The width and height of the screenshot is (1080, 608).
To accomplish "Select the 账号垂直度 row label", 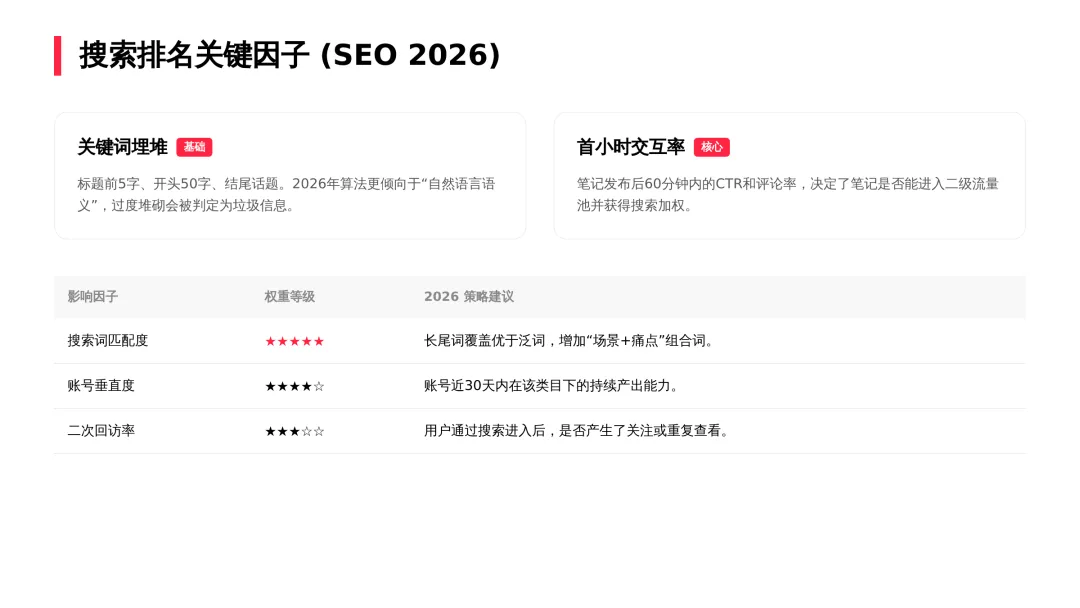I will click(101, 386).
